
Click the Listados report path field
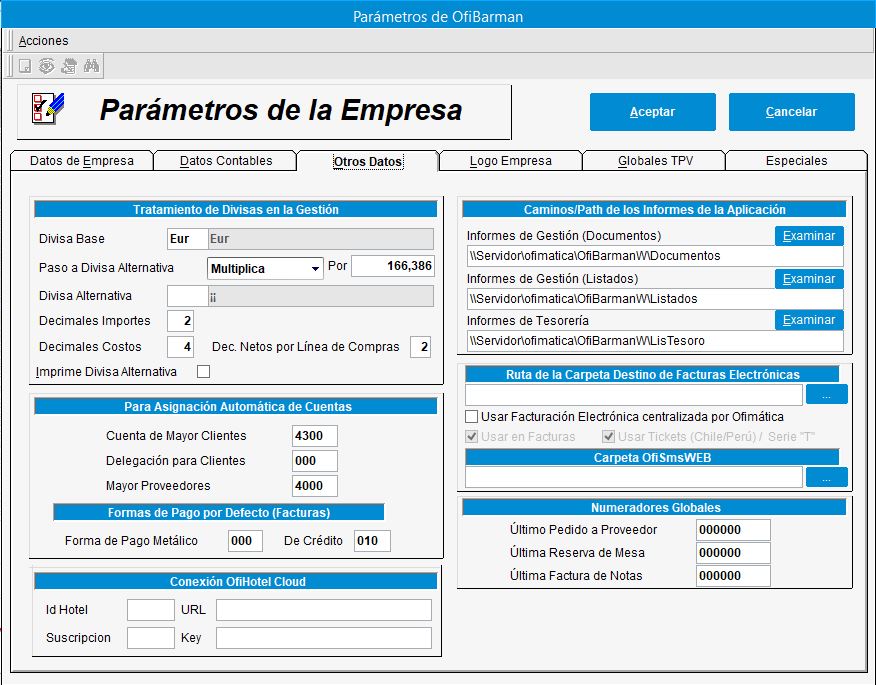pos(655,299)
